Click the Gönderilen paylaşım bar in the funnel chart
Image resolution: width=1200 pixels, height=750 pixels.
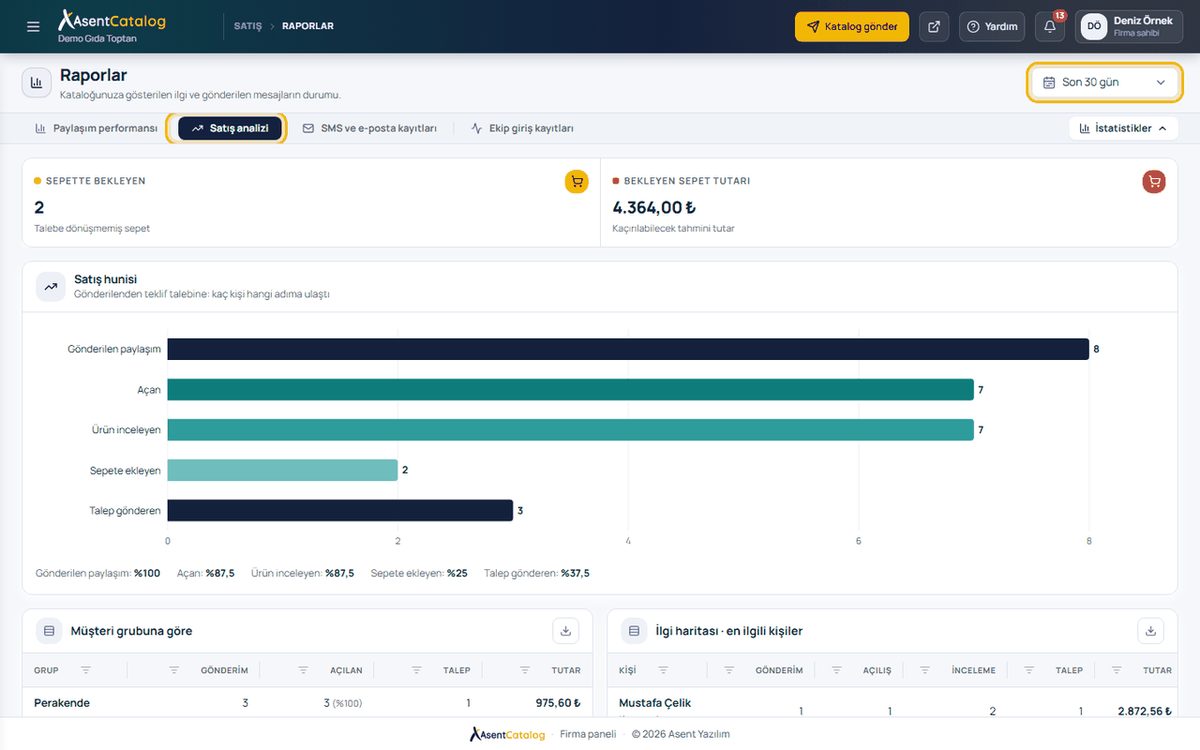(628, 349)
